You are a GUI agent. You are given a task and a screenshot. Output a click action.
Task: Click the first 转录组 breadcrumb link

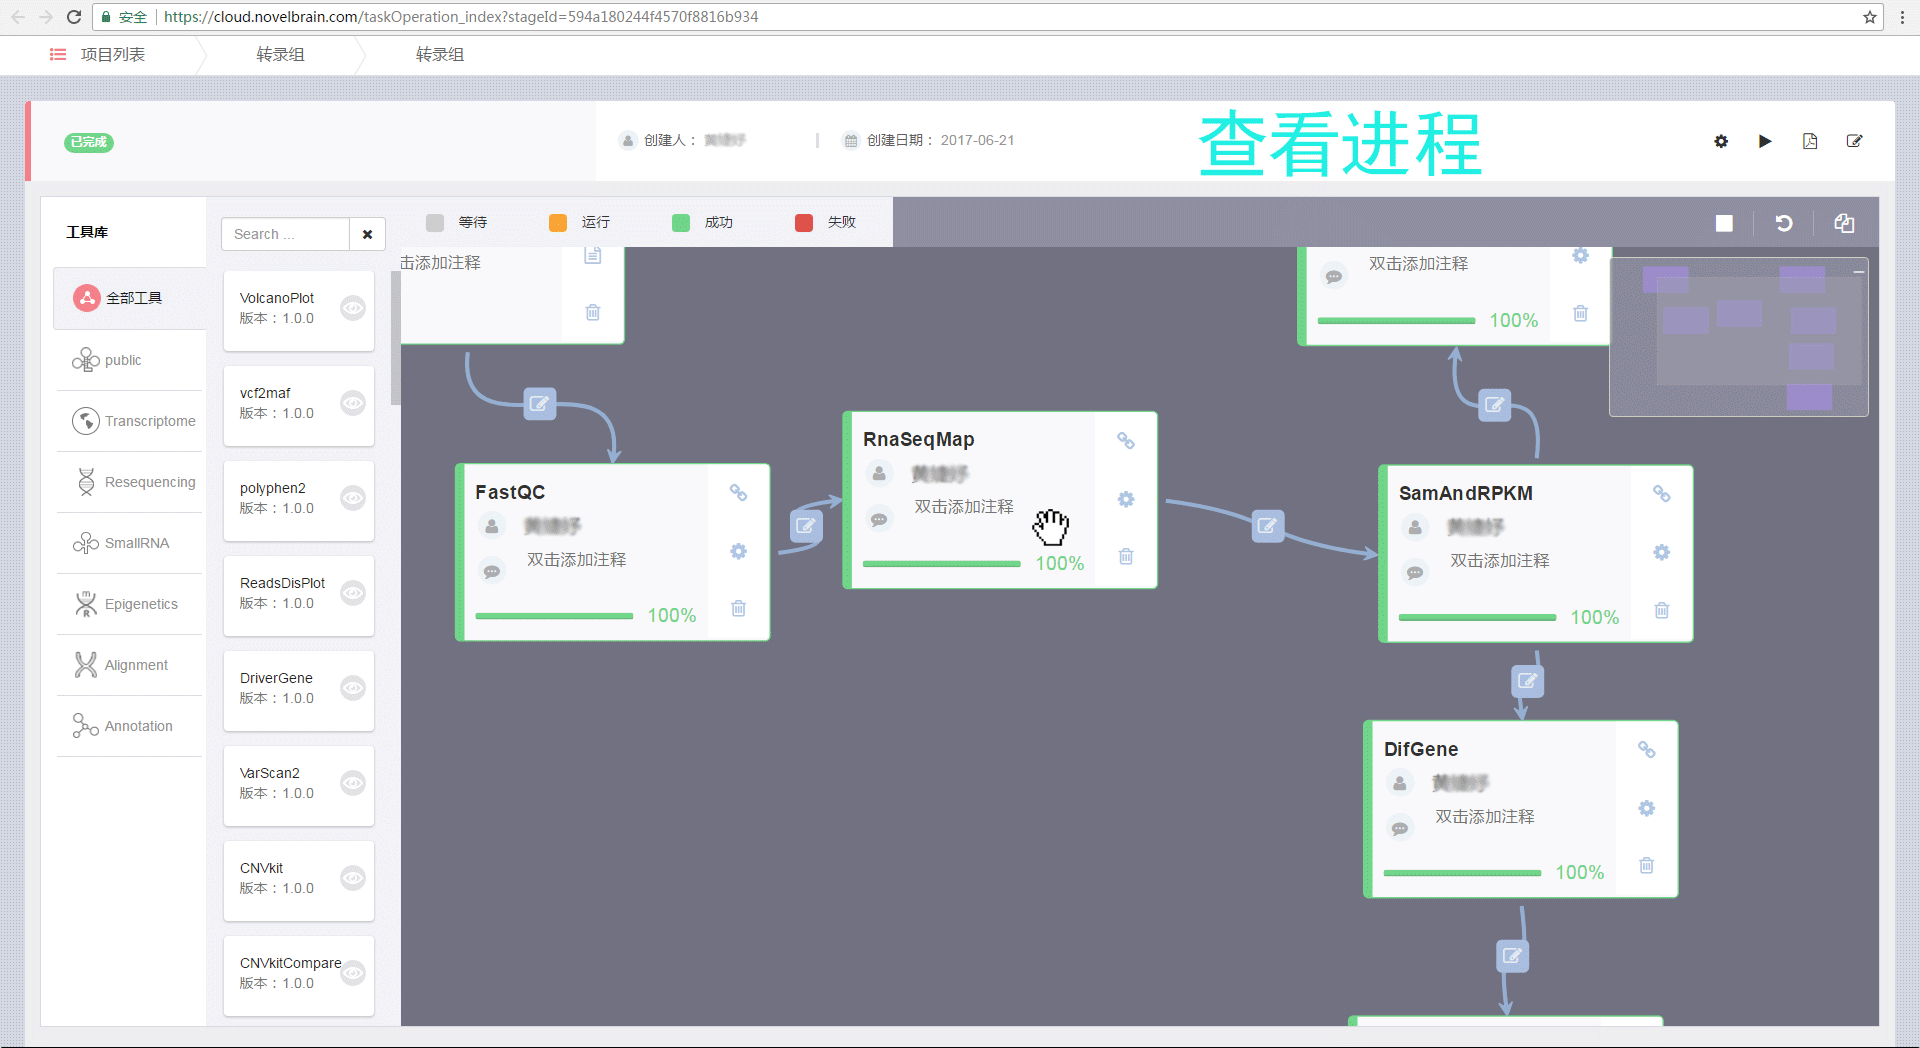(x=280, y=55)
